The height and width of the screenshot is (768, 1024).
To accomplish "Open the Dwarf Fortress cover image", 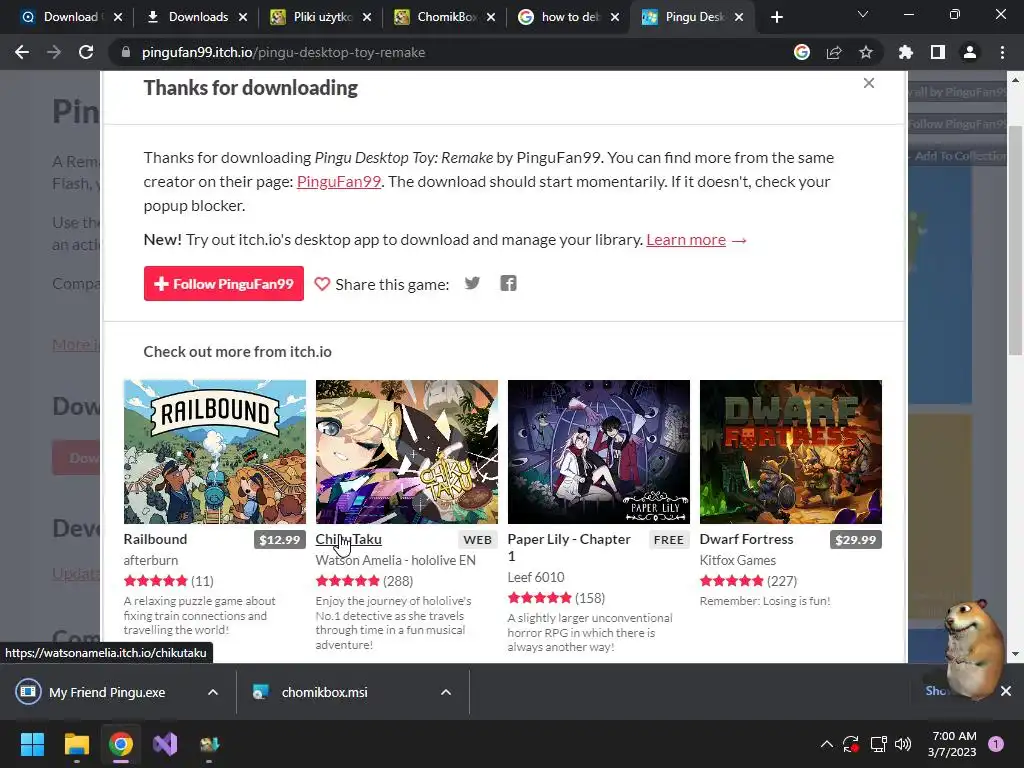I will tap(791, 452).
